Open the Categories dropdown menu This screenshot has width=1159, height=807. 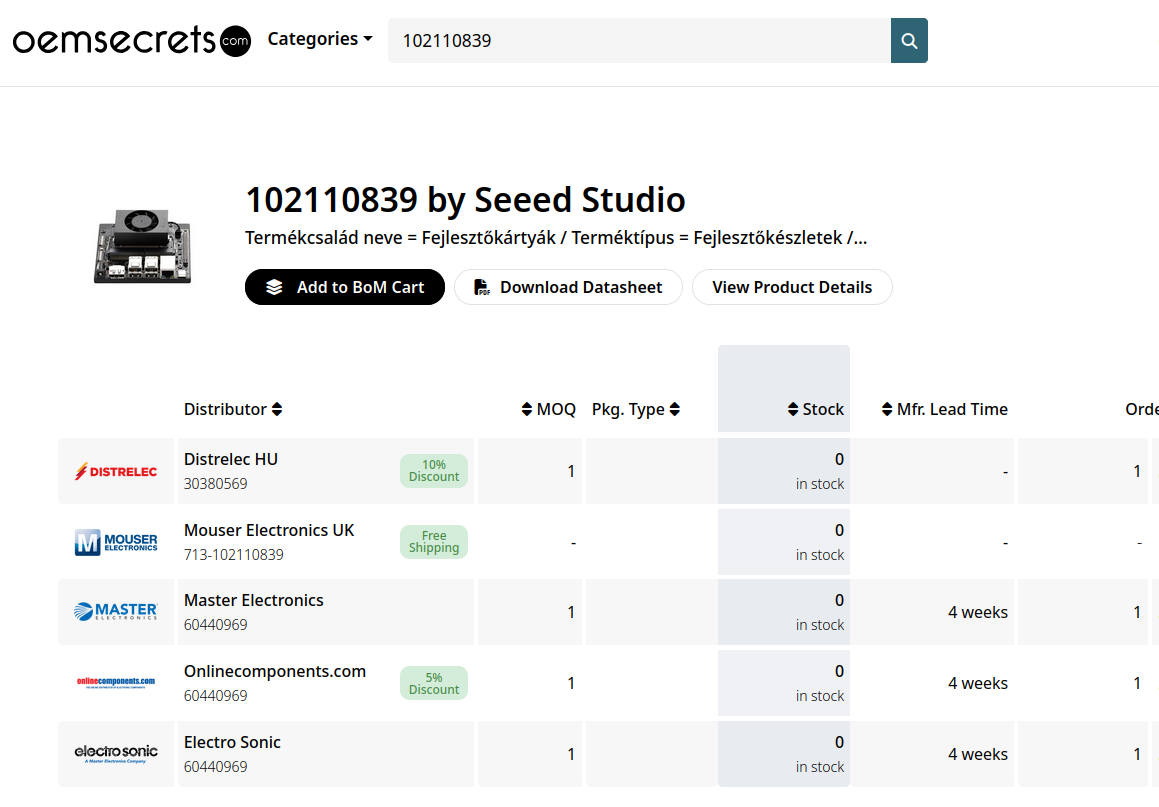pyautogui.click(x=319, y=39)
